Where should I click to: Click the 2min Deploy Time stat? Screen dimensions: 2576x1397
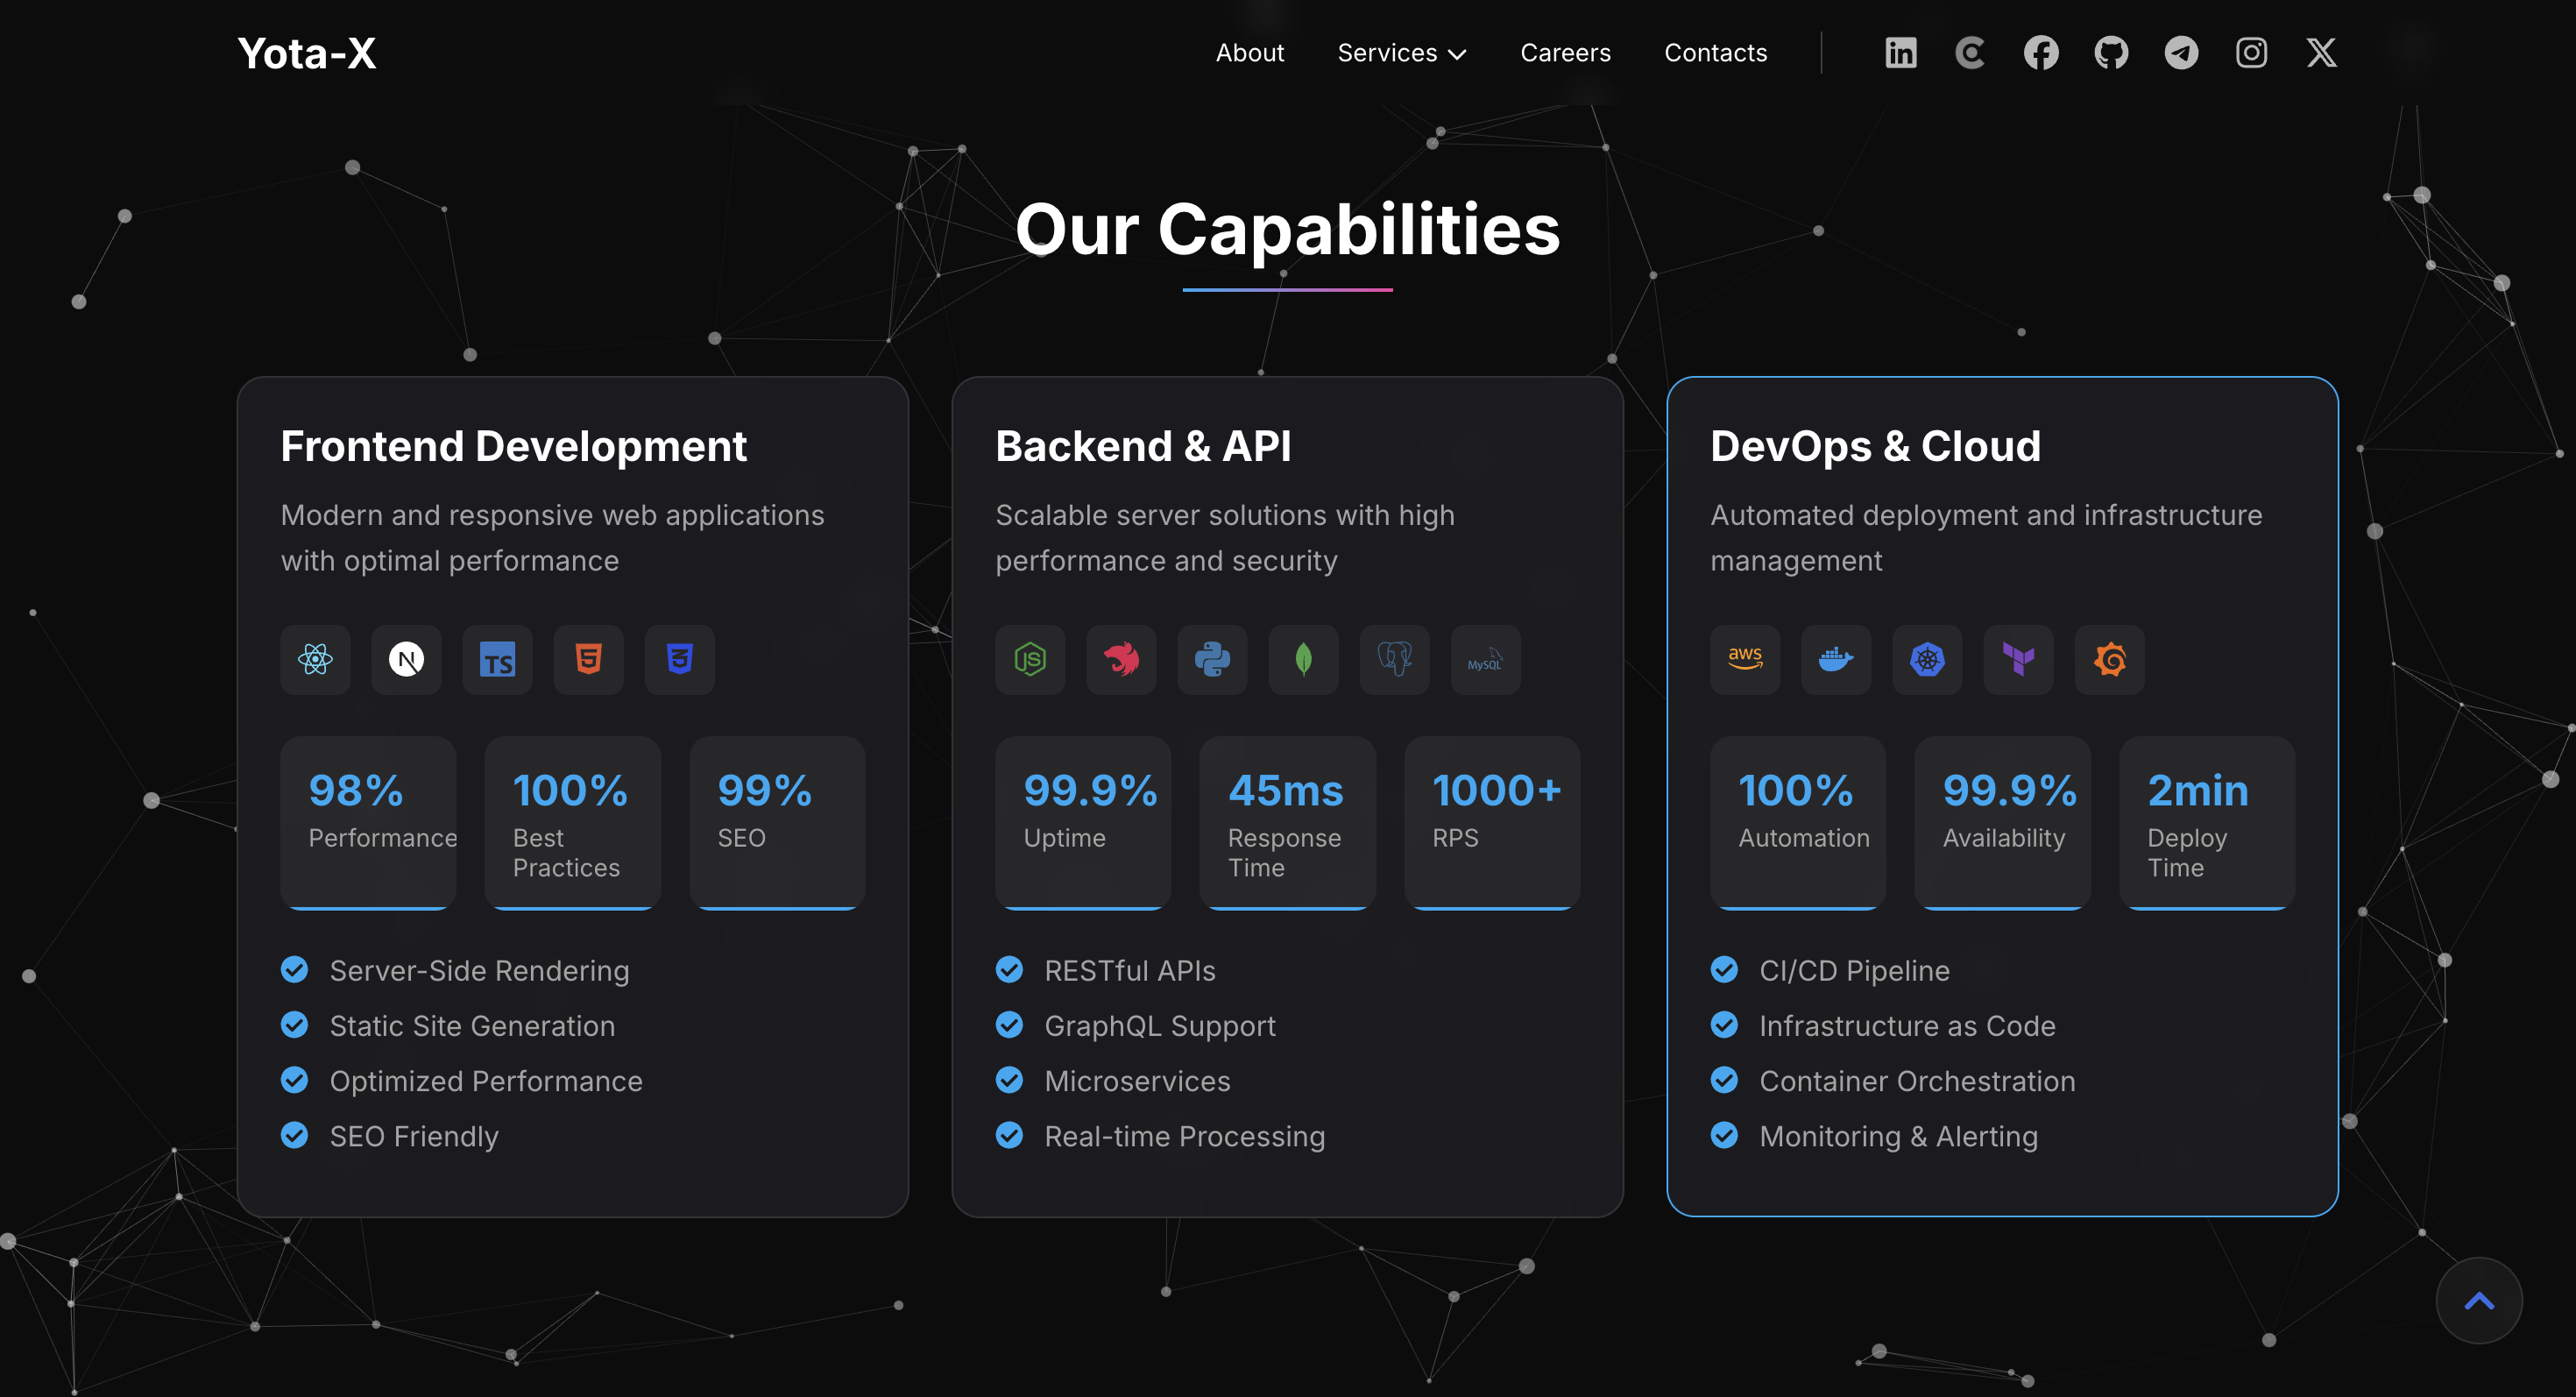point(2207,823)
